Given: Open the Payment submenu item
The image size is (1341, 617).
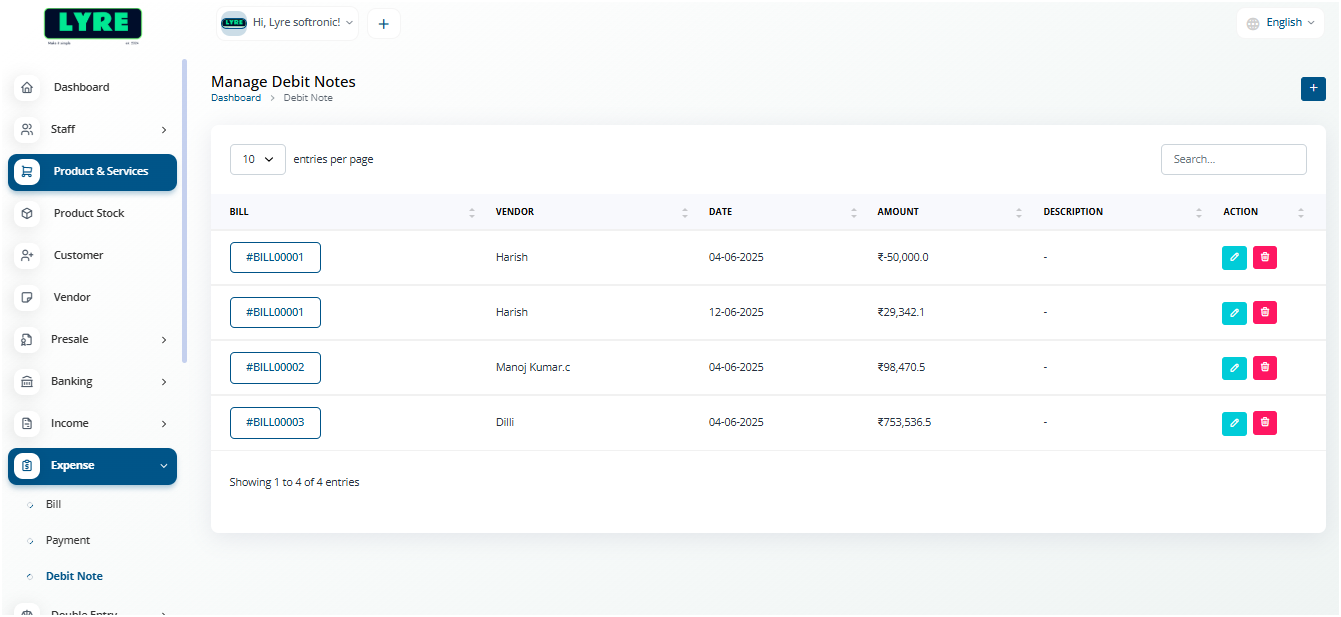Looking at the screenshot, I should click(x=68, y=541).
